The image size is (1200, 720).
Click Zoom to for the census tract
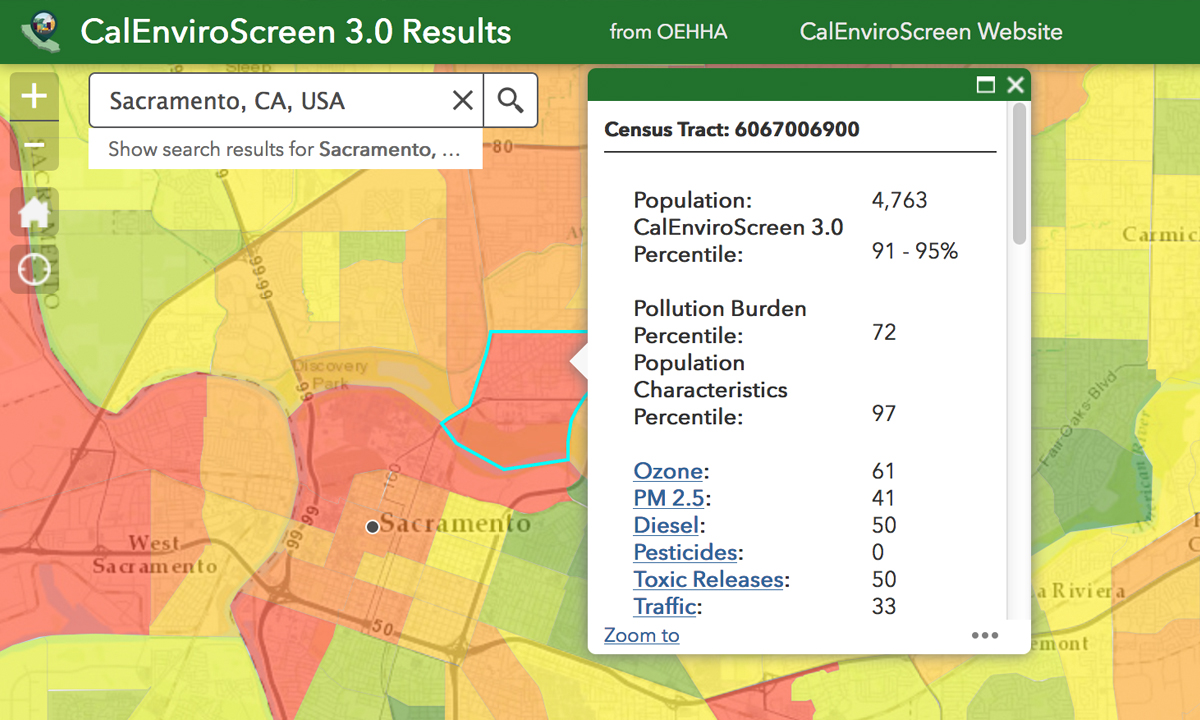point(640,635)
